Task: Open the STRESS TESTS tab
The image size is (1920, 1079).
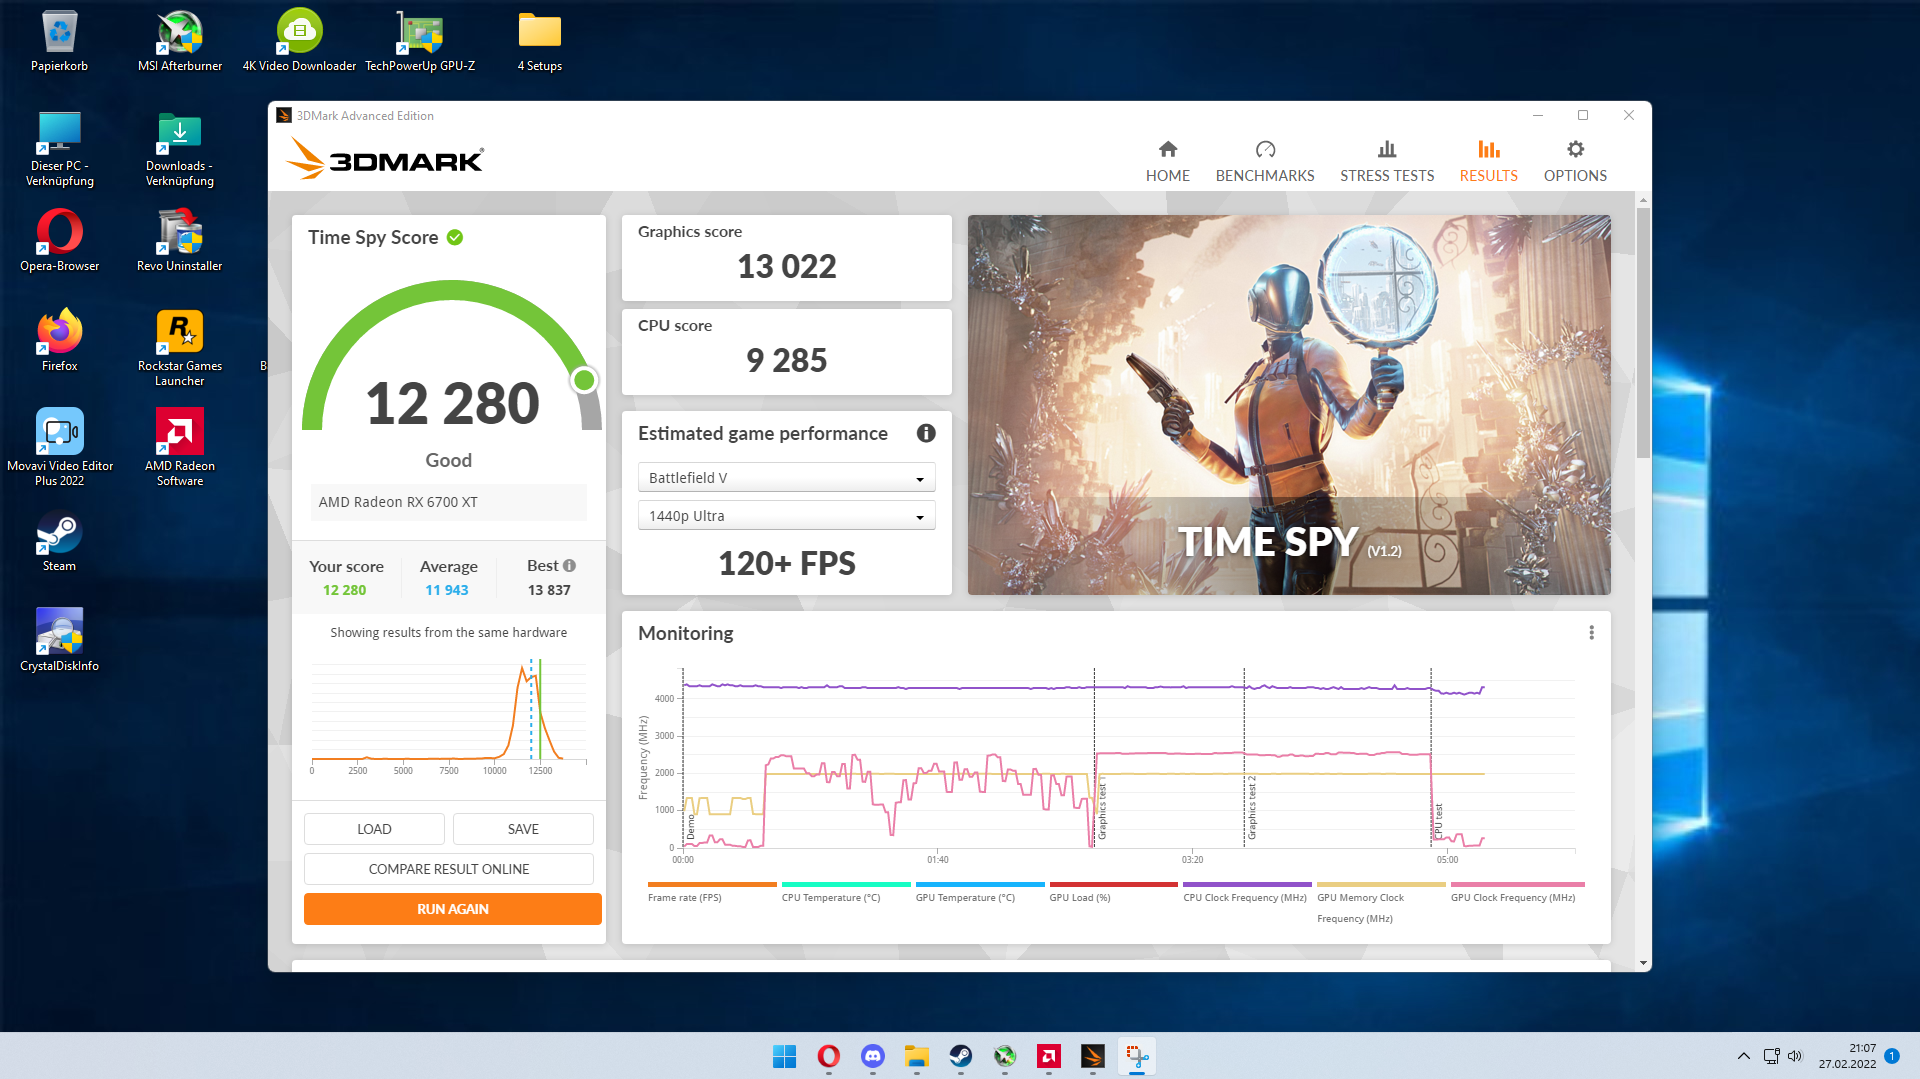Action: click(x=1387, y=161)
